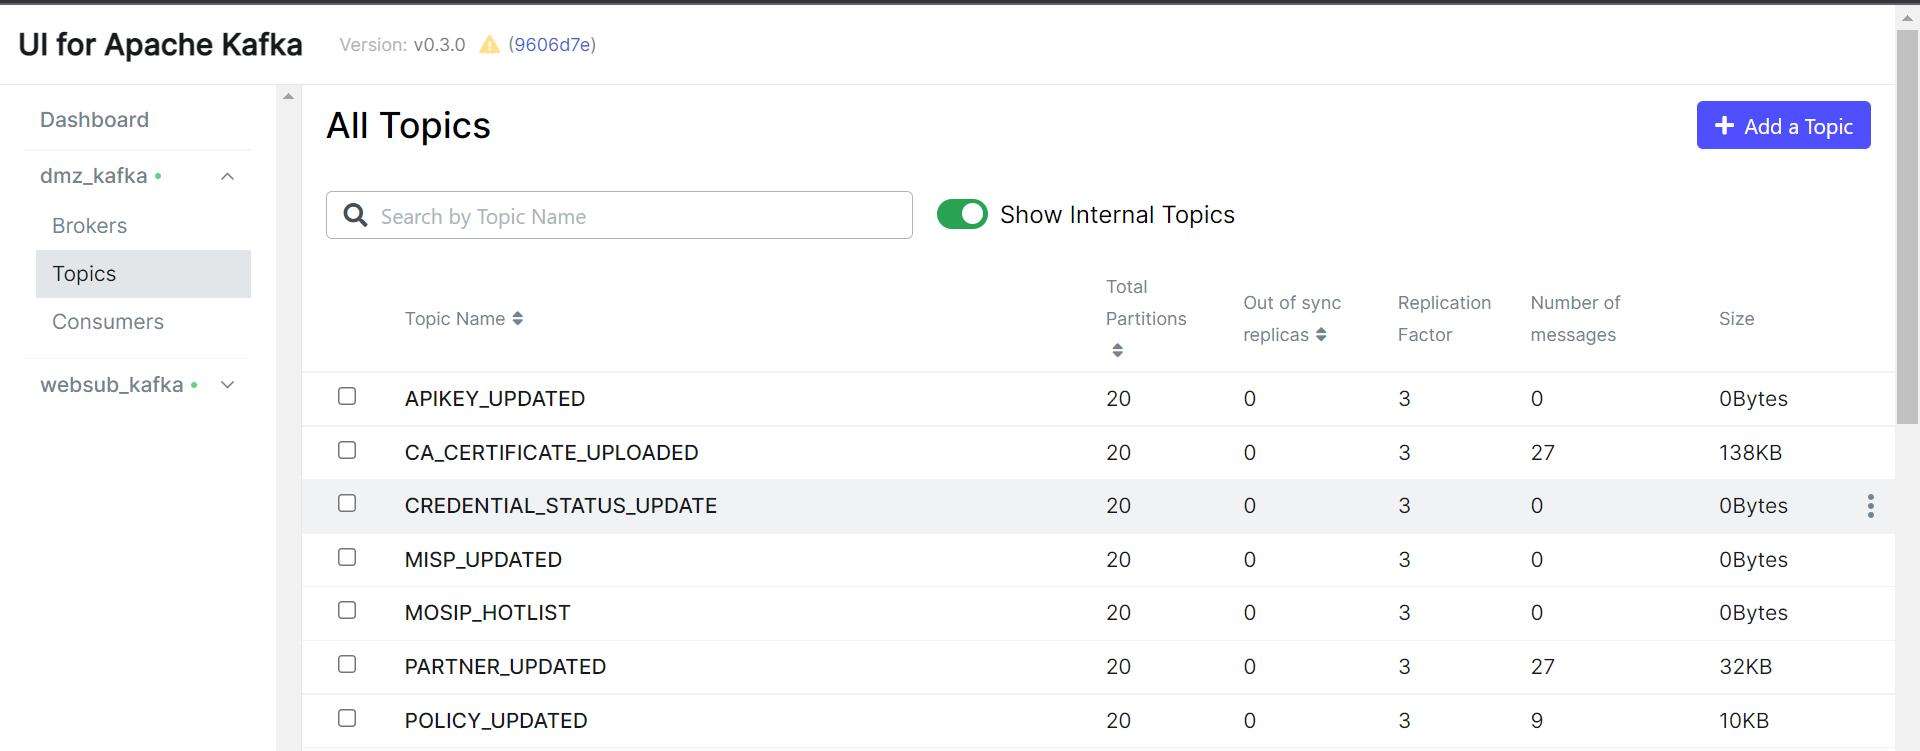Open the 9606d7e commit link

click(x=552, y=45)
